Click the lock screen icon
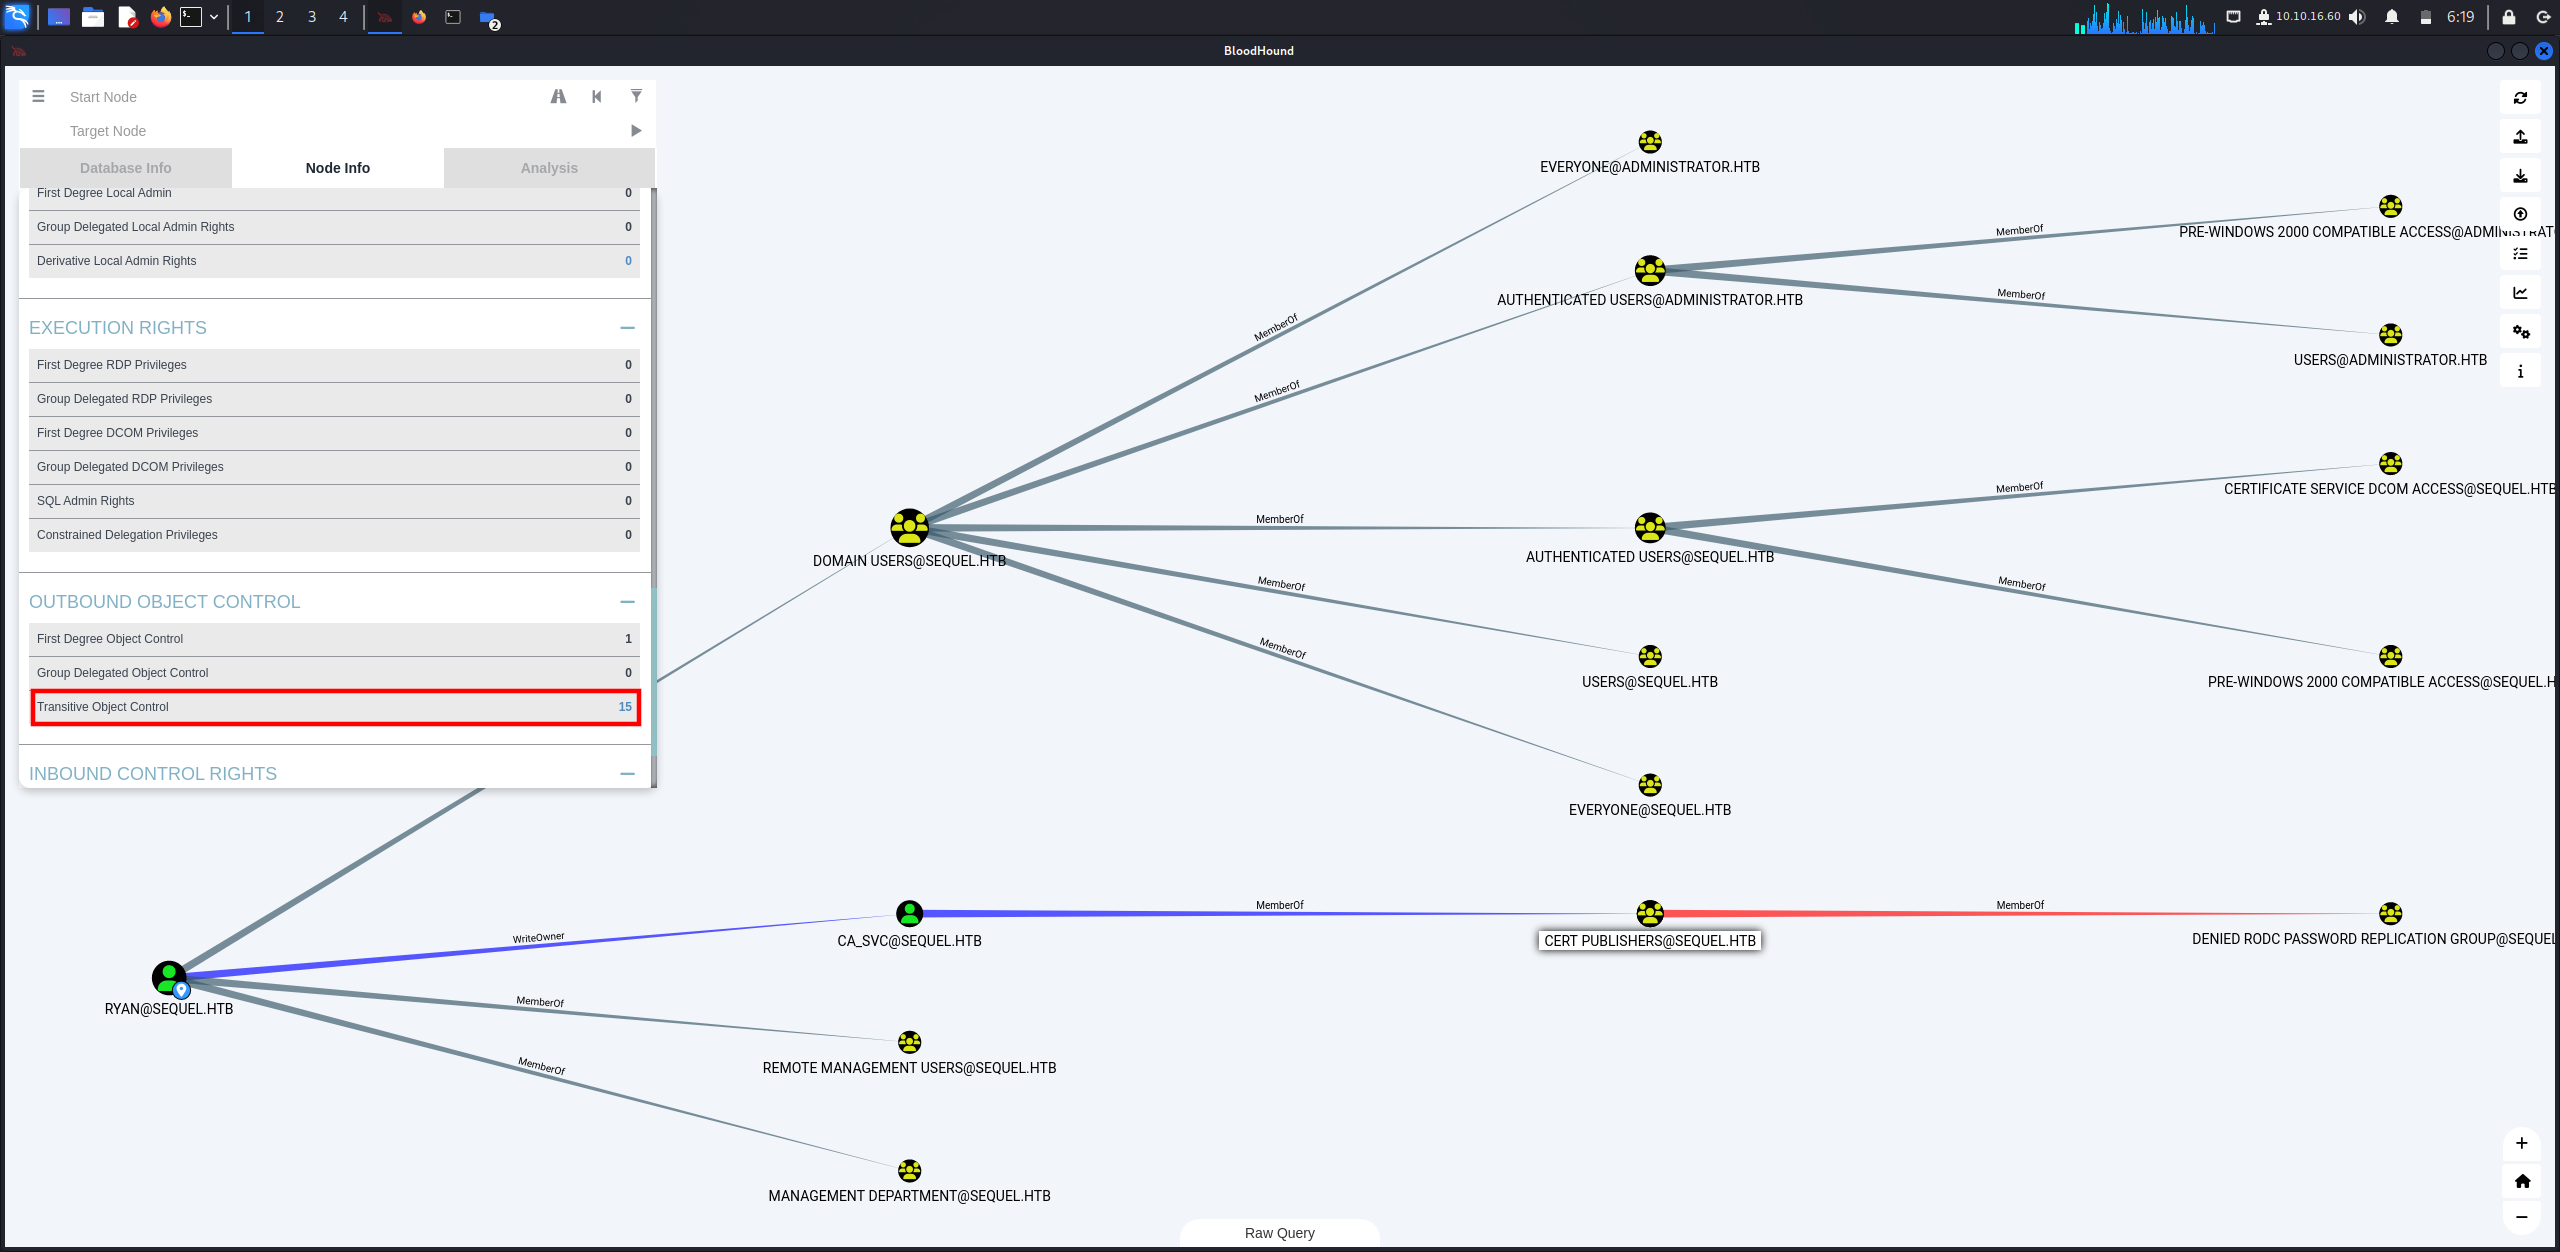 [x=2508, y=17]
